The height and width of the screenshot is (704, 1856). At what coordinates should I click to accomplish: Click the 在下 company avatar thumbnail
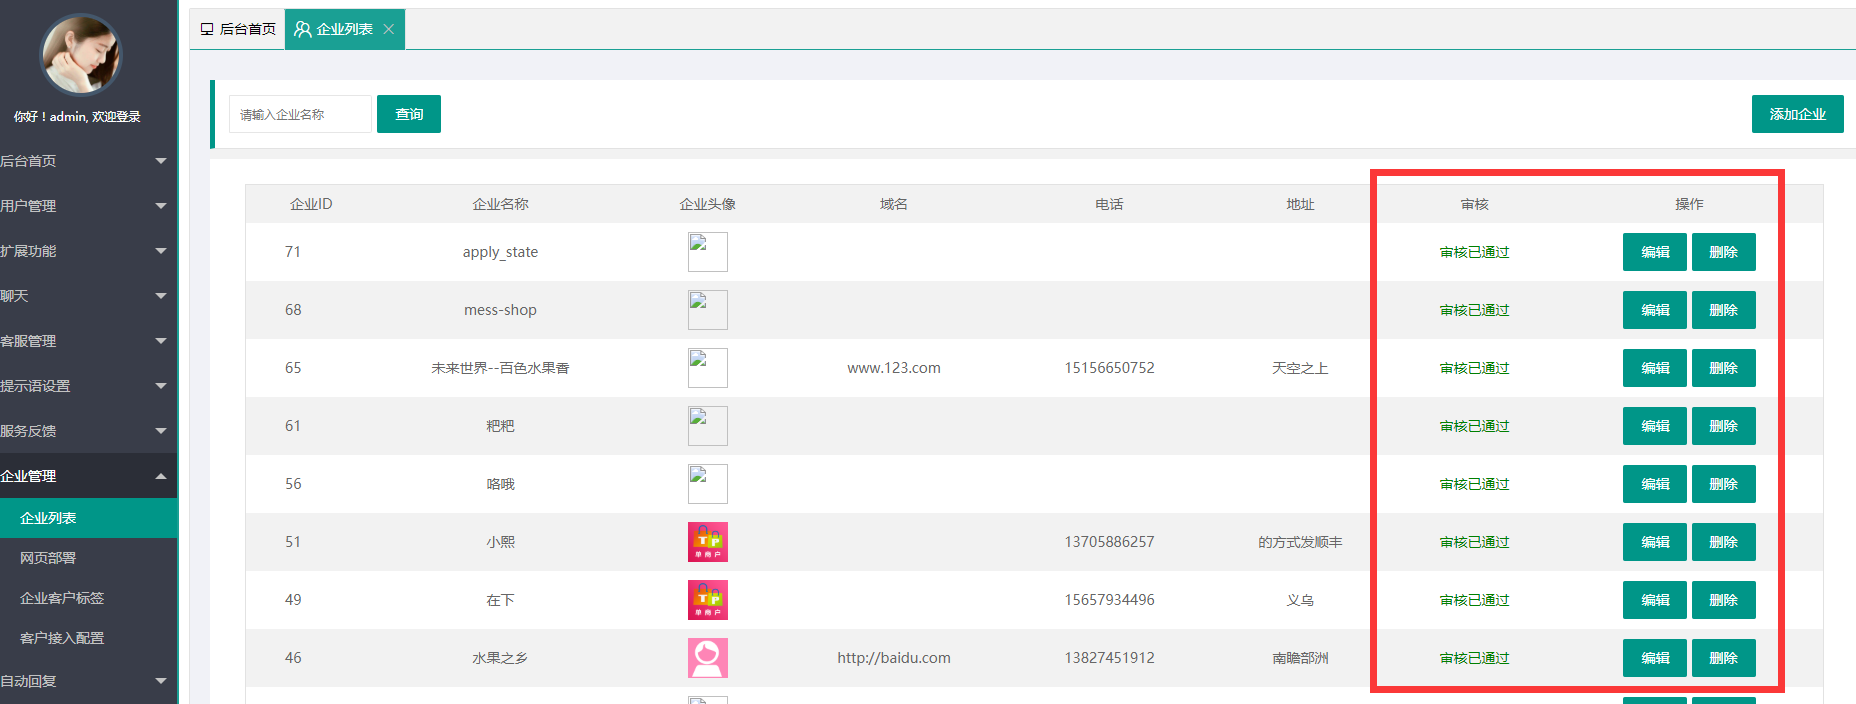tap(707, 600)
